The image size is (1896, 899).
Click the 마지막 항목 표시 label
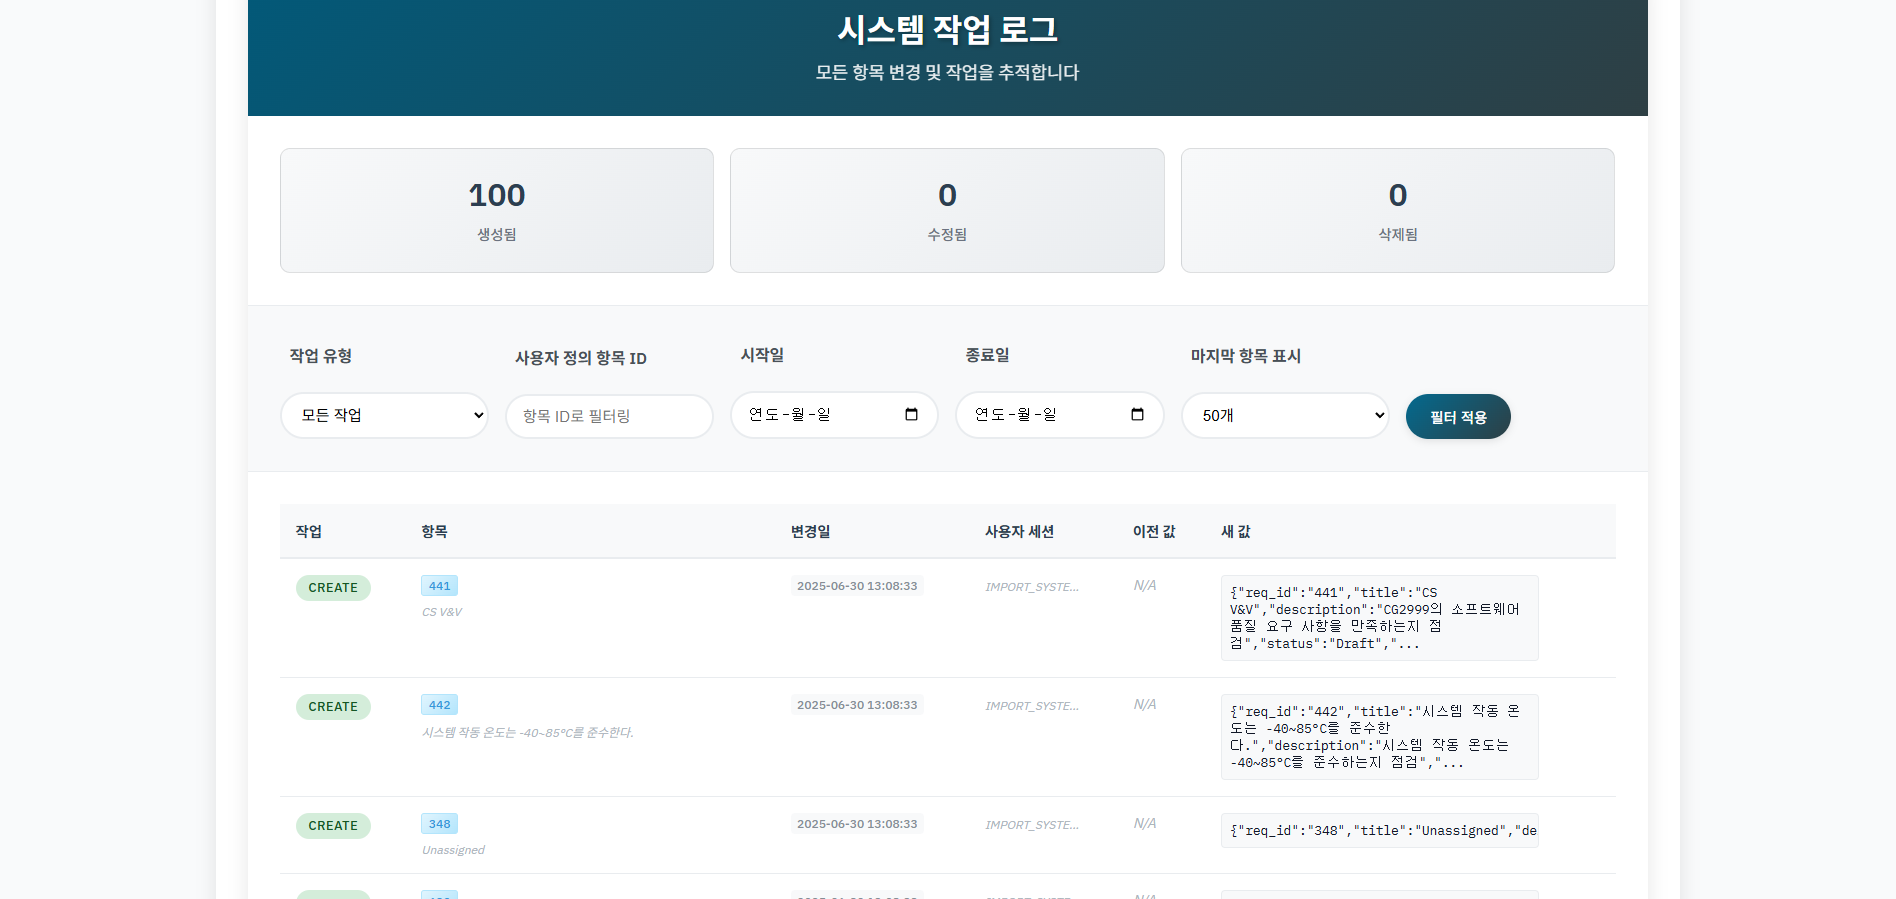1245,356
